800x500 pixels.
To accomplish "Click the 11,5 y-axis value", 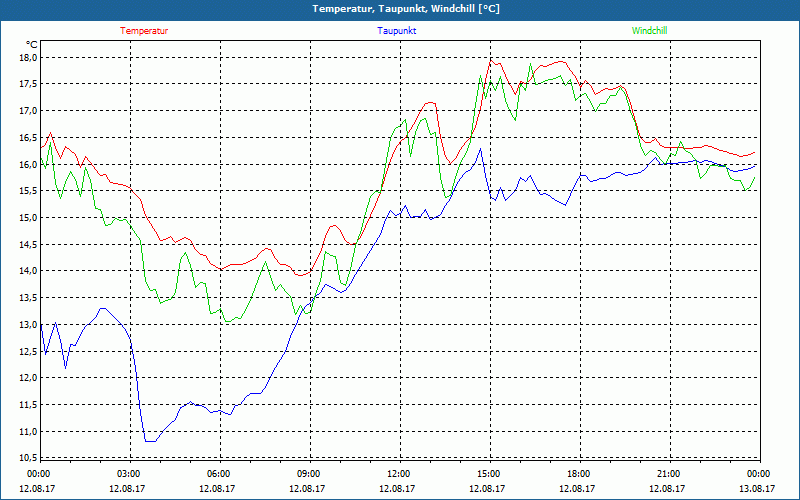I will [x=28, y=404].
